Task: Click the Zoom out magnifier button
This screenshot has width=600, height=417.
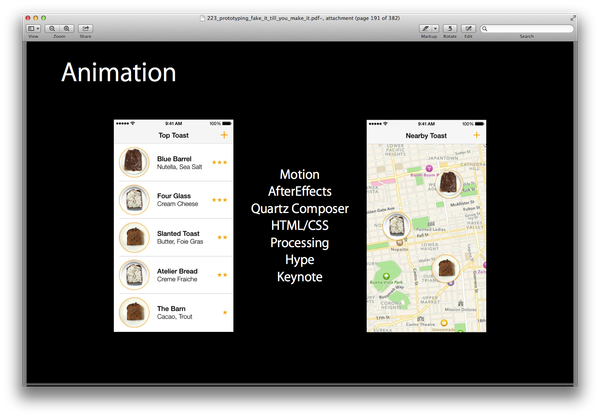Action: click(52, 29)
